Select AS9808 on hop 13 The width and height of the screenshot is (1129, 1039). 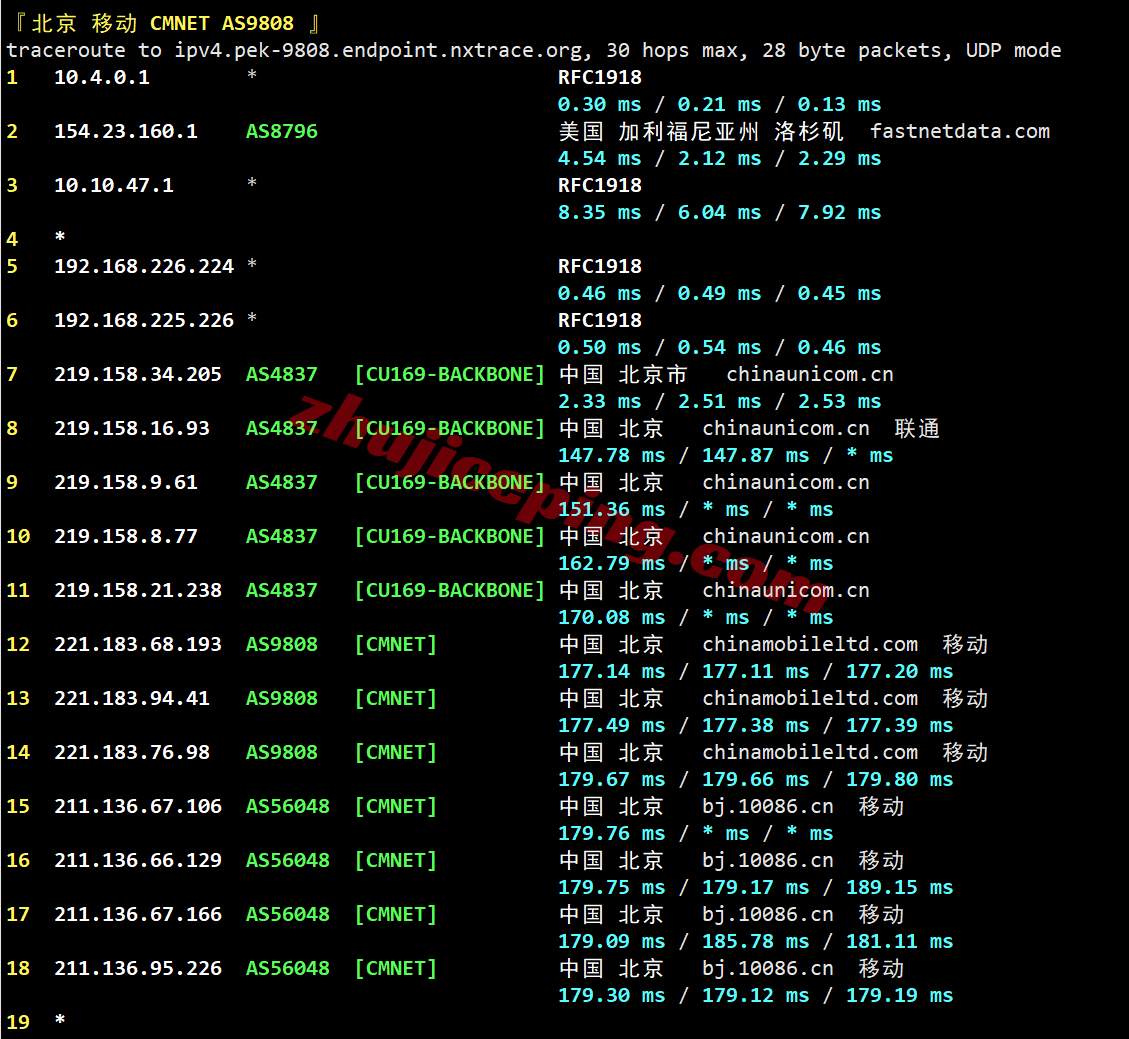pos(282,698)
